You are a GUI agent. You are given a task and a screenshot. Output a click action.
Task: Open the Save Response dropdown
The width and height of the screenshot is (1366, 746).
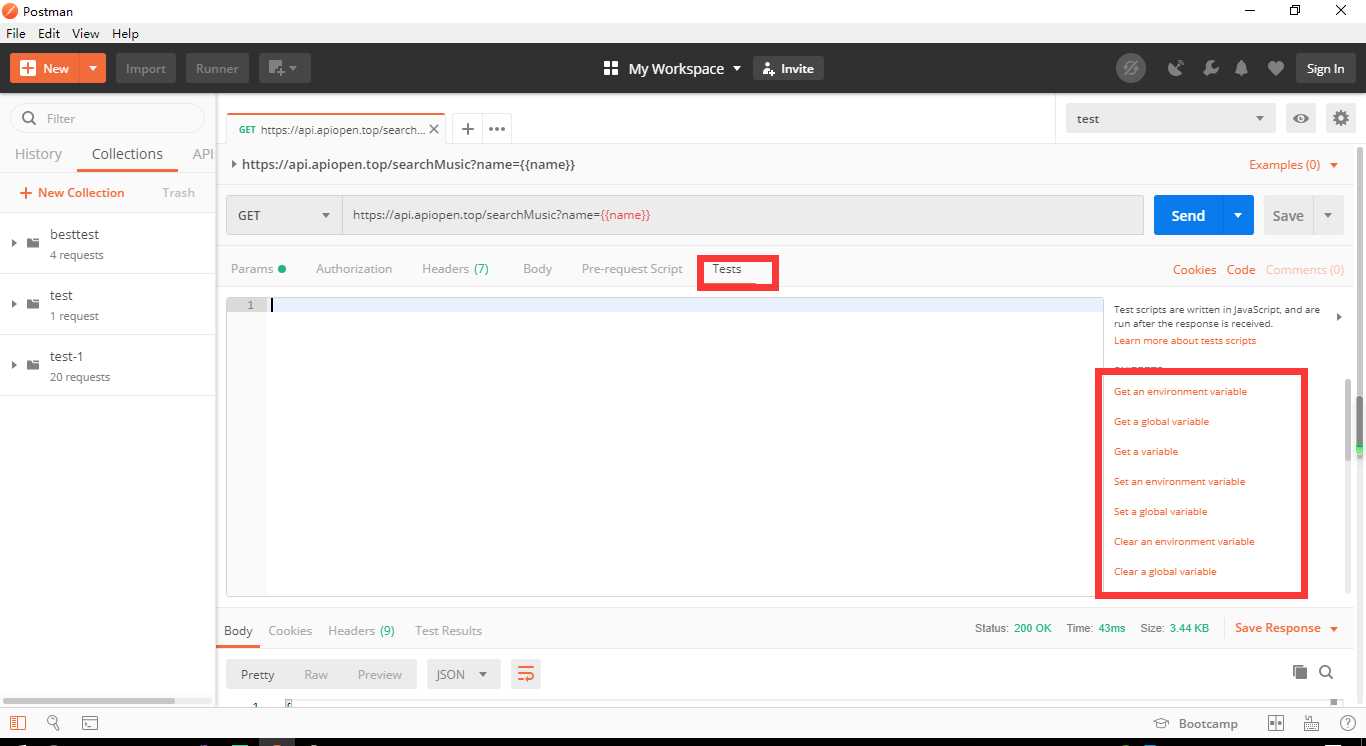click(1286, 628)
